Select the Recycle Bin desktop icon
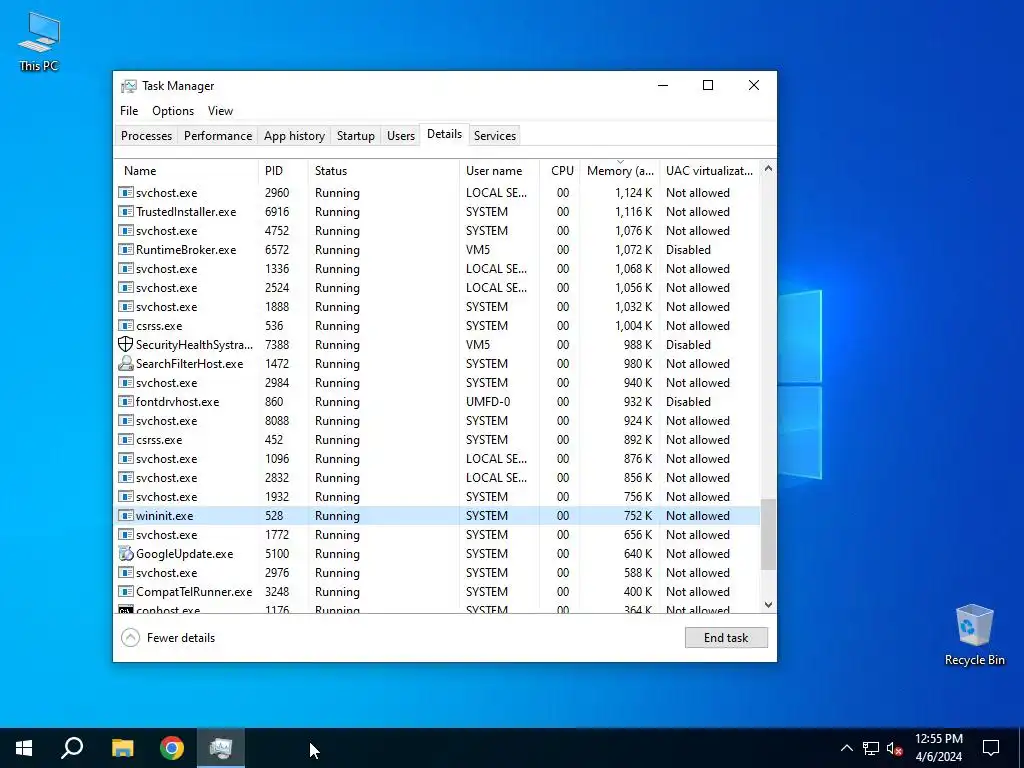Image resolution: width=1024 pixels, height=768 pixels. pos(974,635)
